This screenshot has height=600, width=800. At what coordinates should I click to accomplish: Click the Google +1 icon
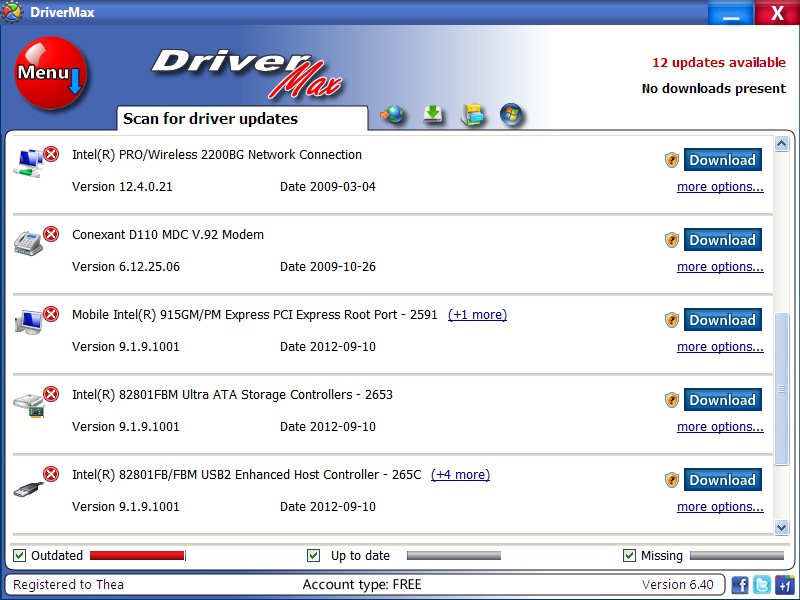(x=784, y=584)
